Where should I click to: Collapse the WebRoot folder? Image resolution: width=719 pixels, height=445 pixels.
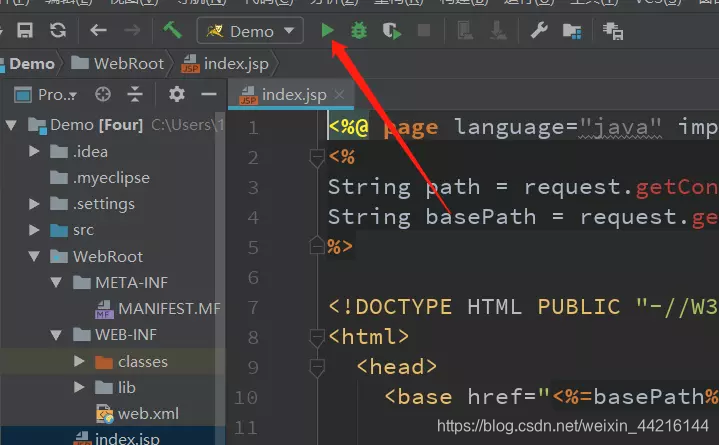34,256
